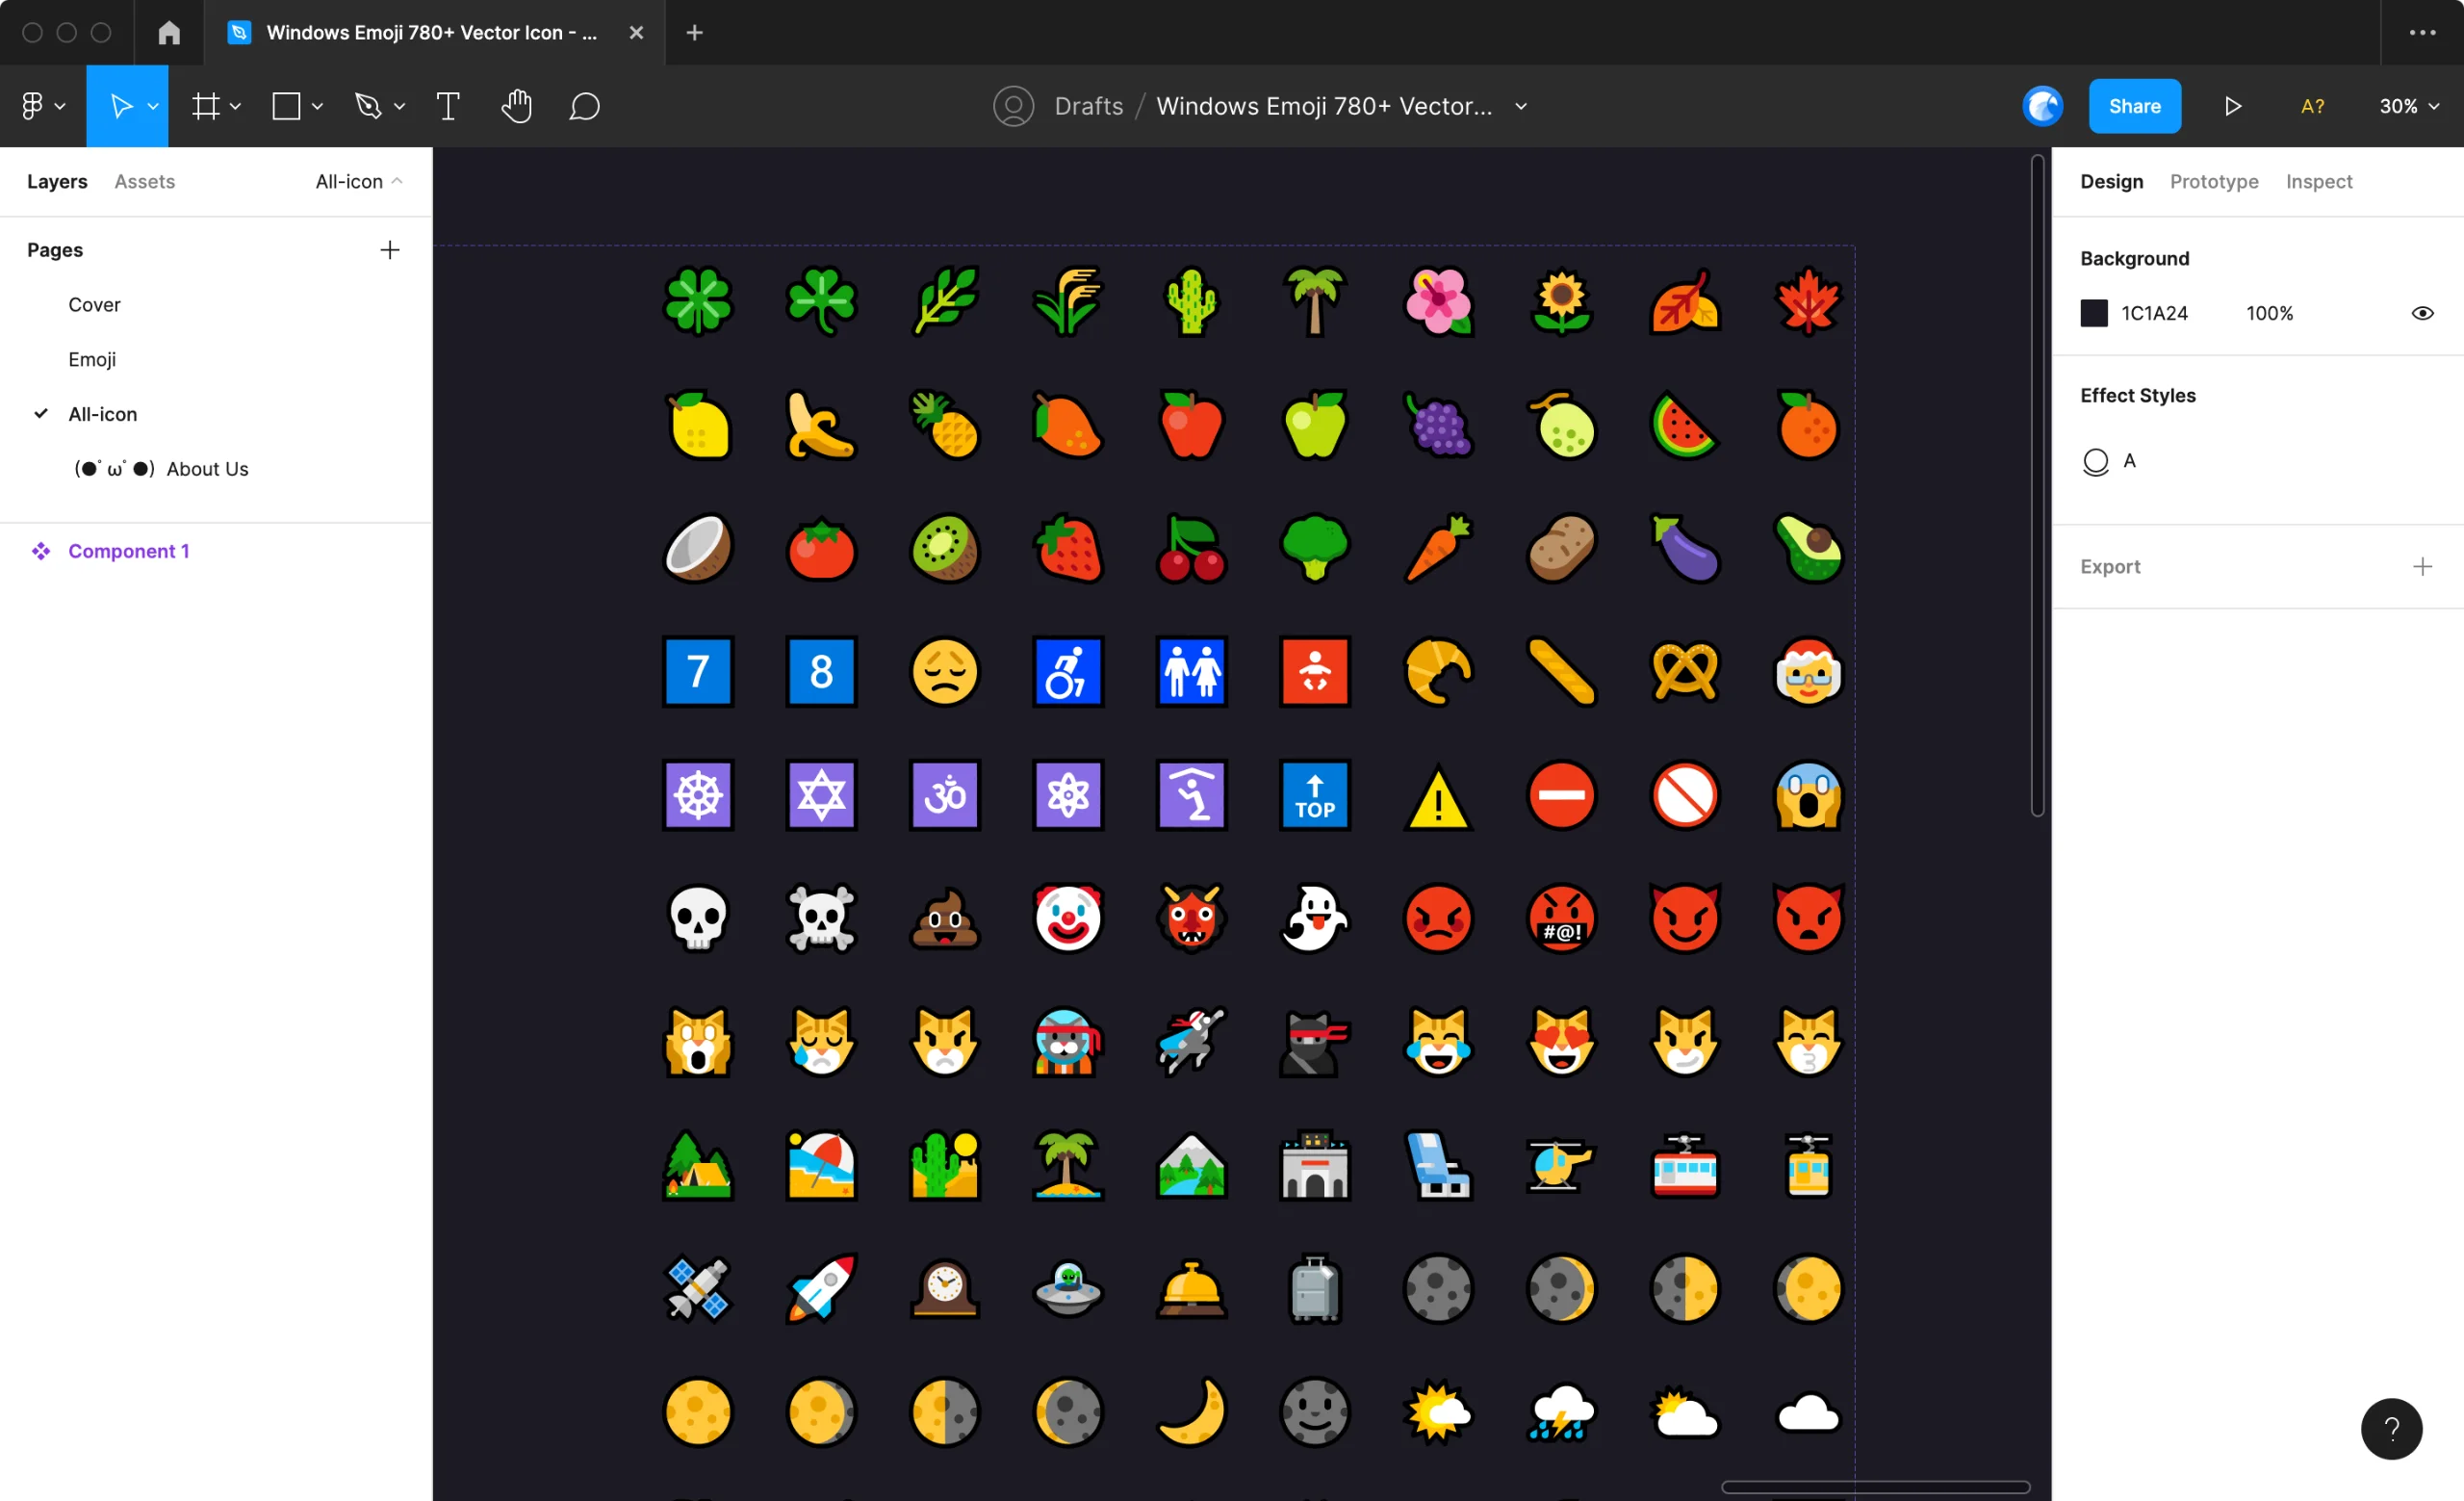Select the avocado emoji

click(1808, 547)
